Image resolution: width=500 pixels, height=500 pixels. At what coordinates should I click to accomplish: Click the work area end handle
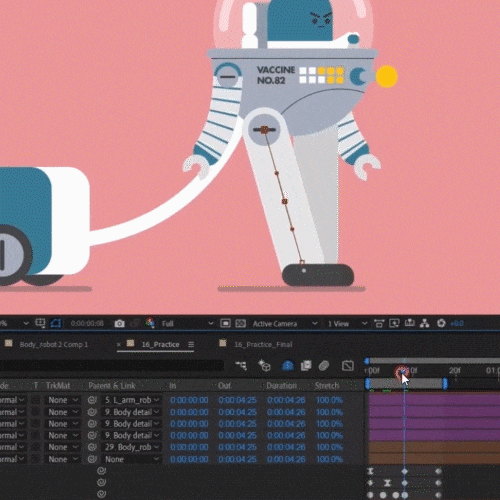coord(445,384)
